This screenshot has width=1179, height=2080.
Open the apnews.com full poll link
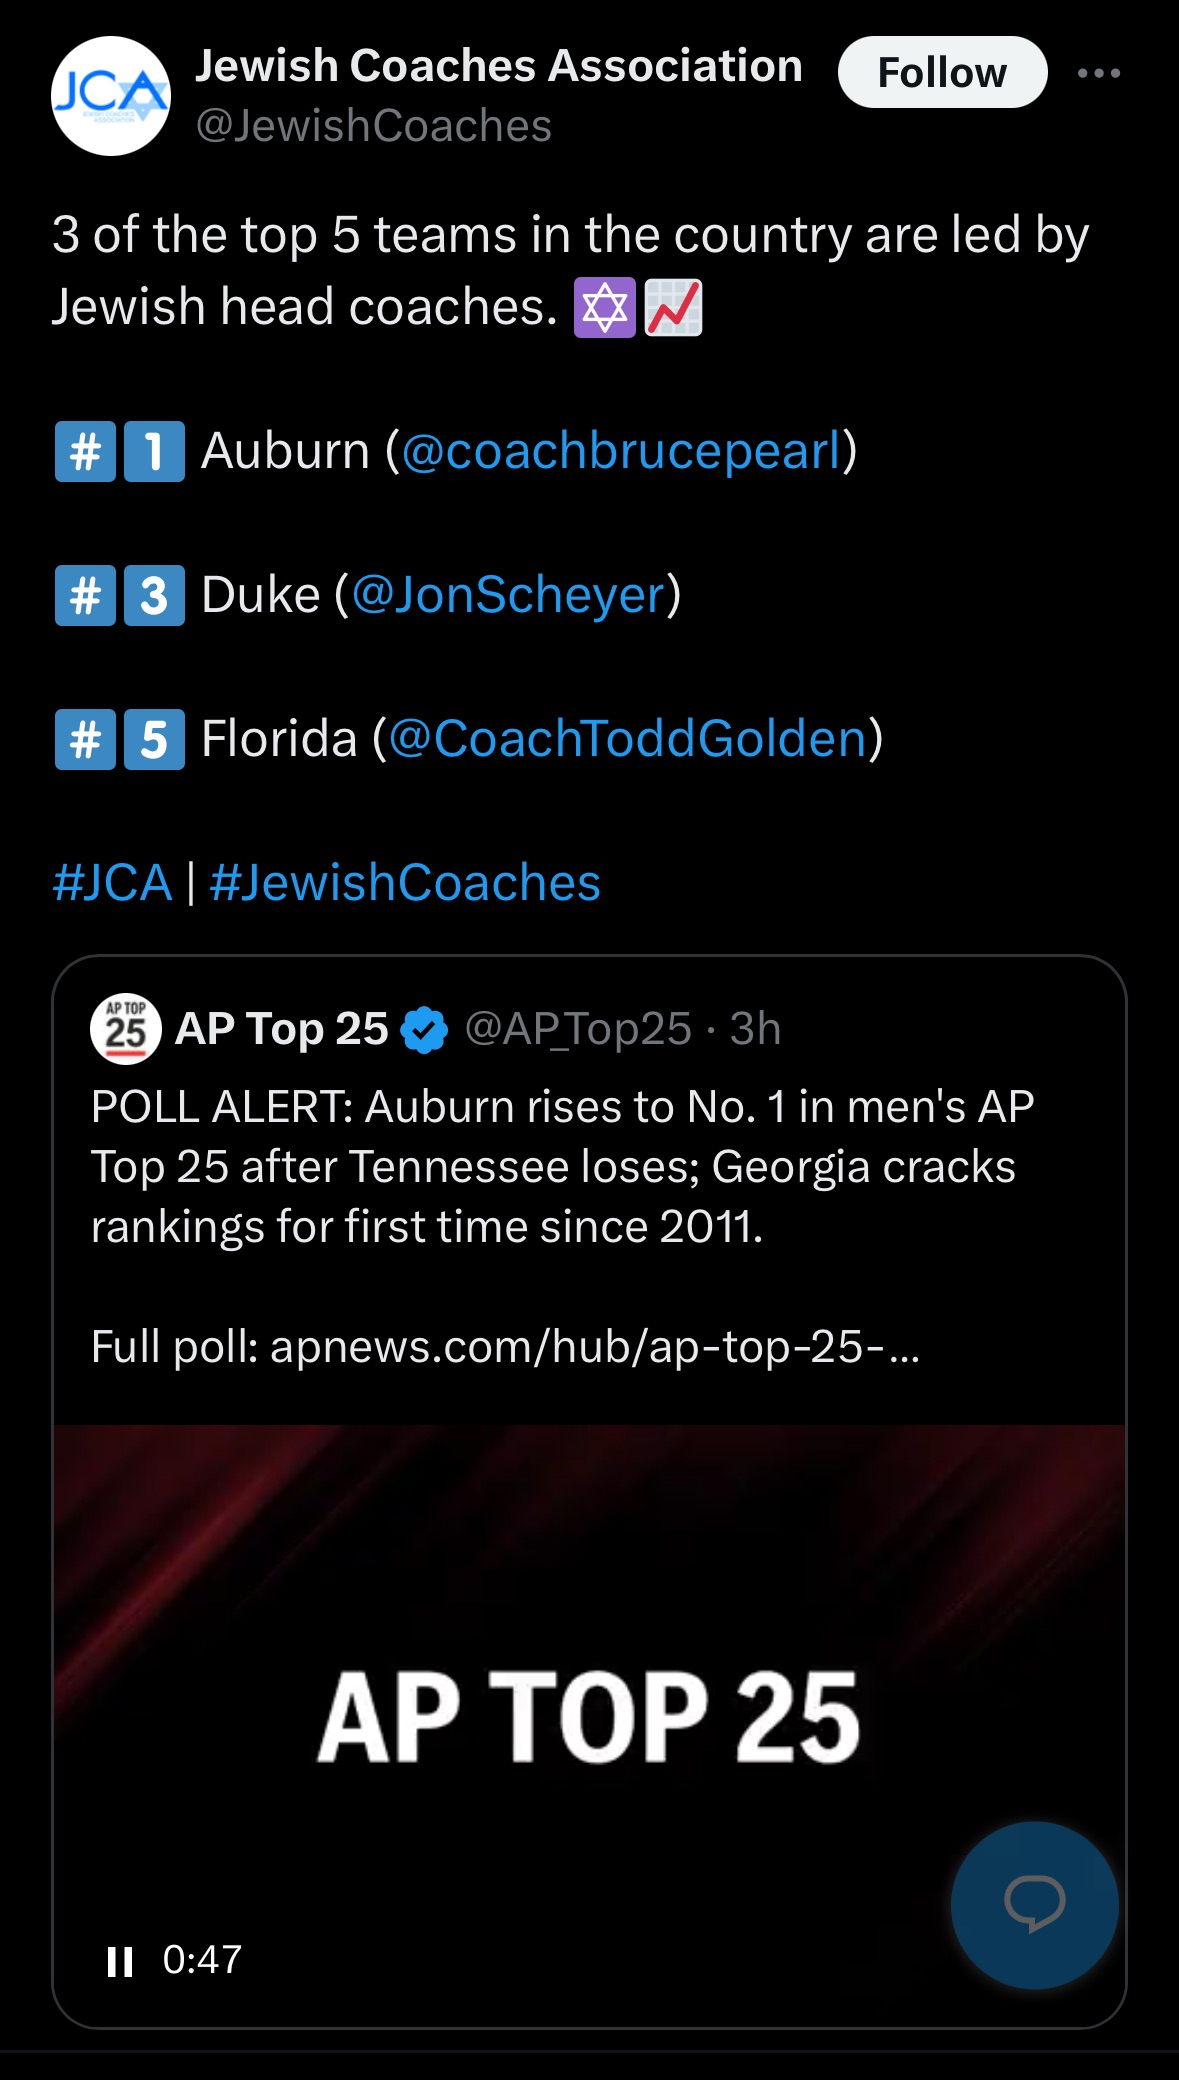tap(594, 1347)
